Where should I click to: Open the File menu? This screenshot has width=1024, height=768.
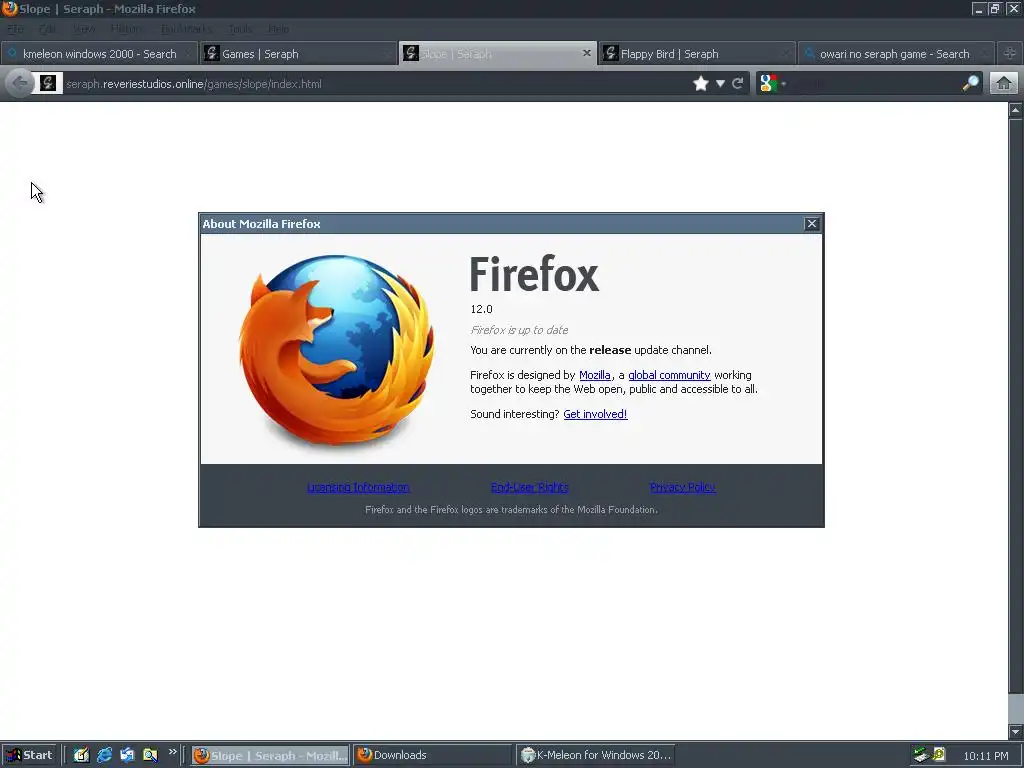pyautogui.click(x=15, y=29)
